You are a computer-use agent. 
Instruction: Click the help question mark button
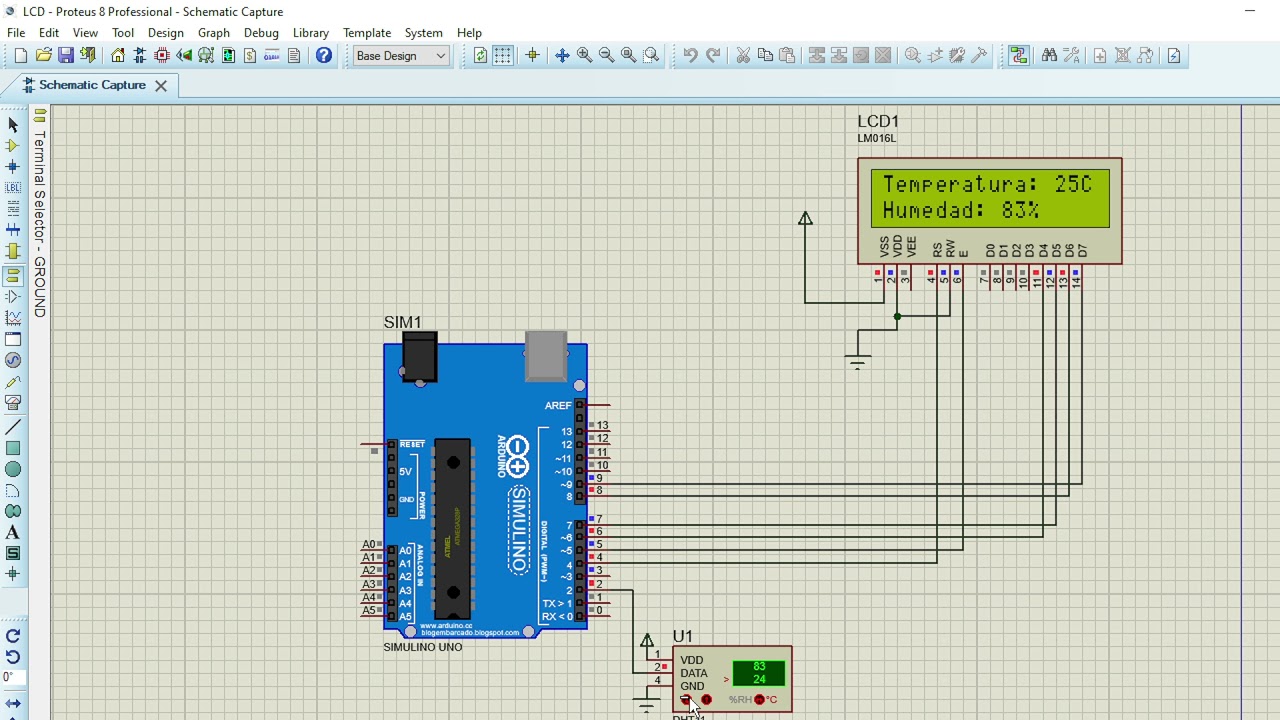324,56
